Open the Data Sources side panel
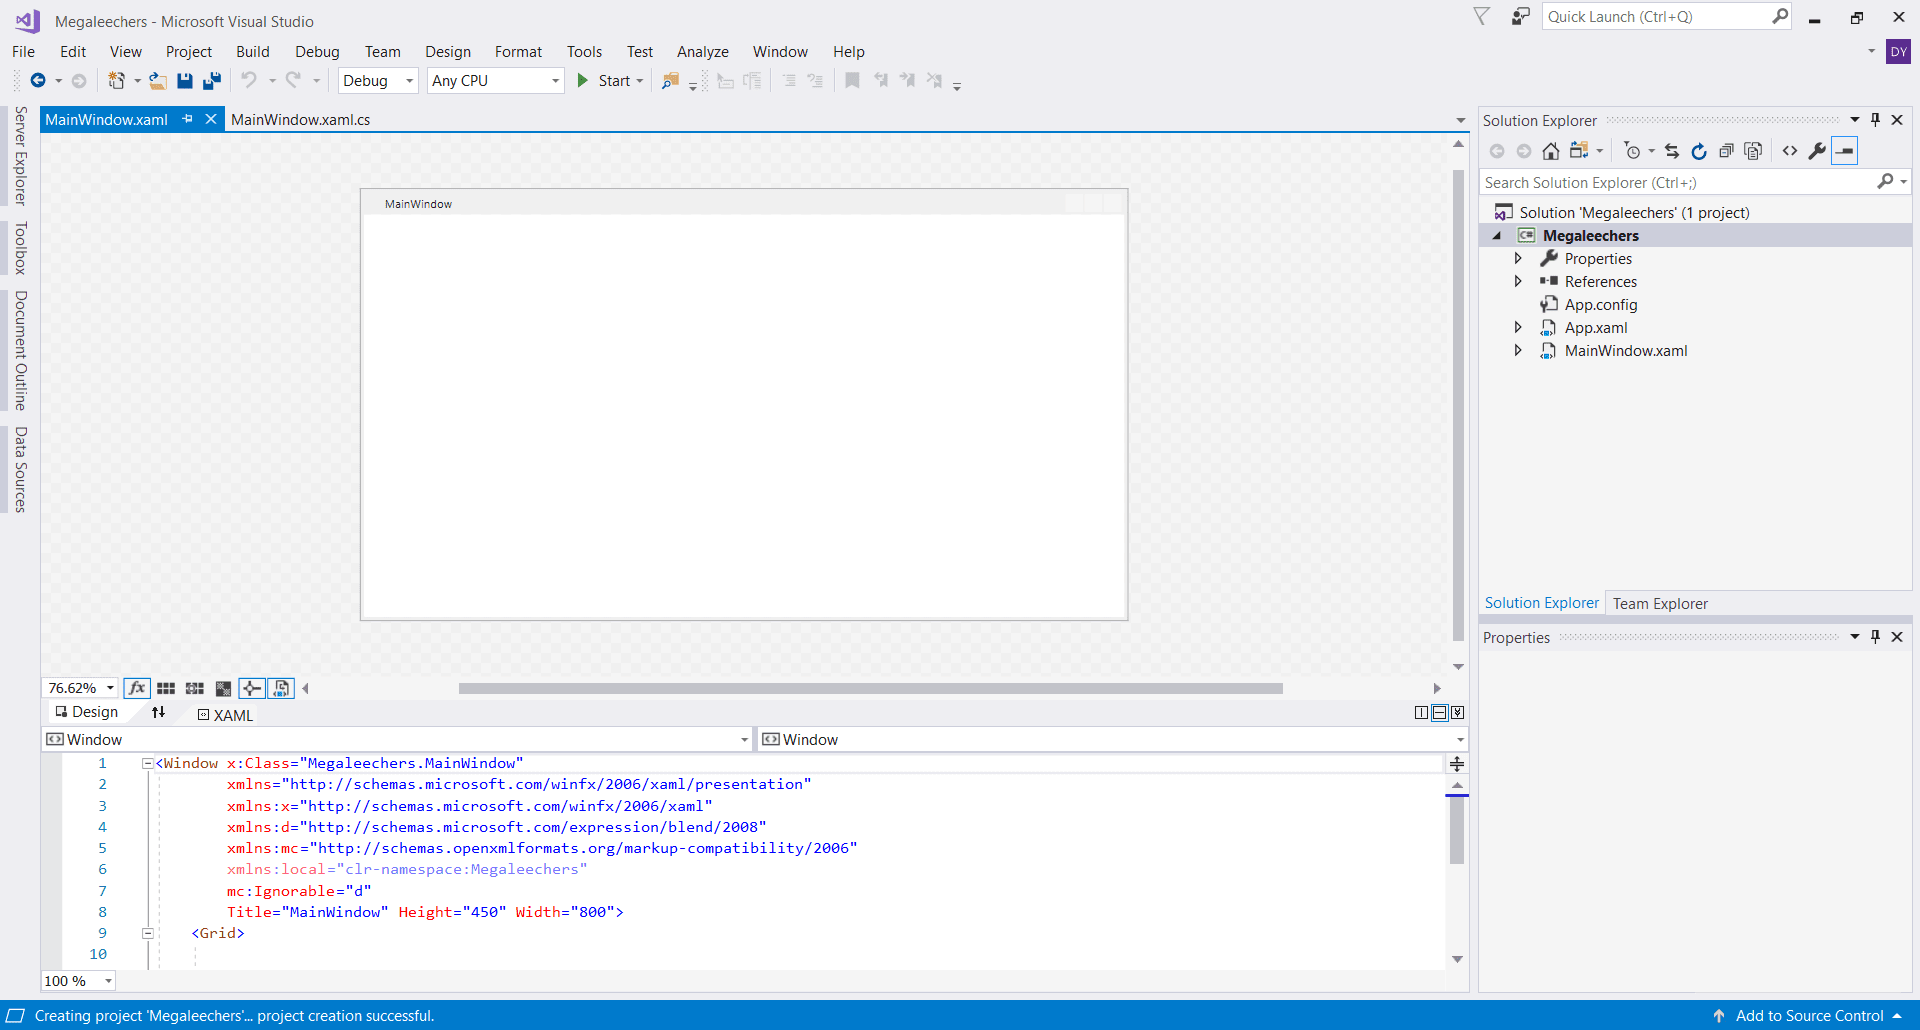This screenshot has height=1030, width=1920. tap(20, 469)
